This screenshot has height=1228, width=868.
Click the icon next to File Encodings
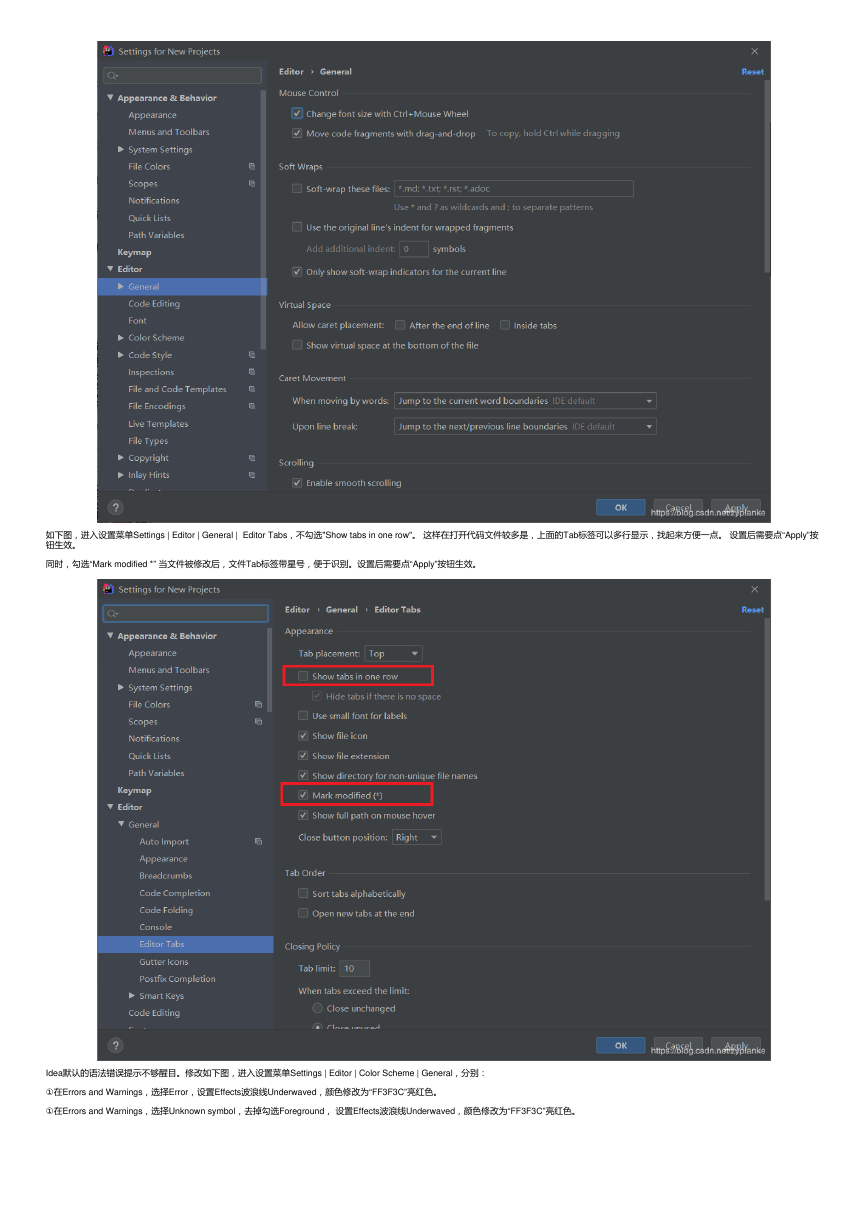point(252,406)
